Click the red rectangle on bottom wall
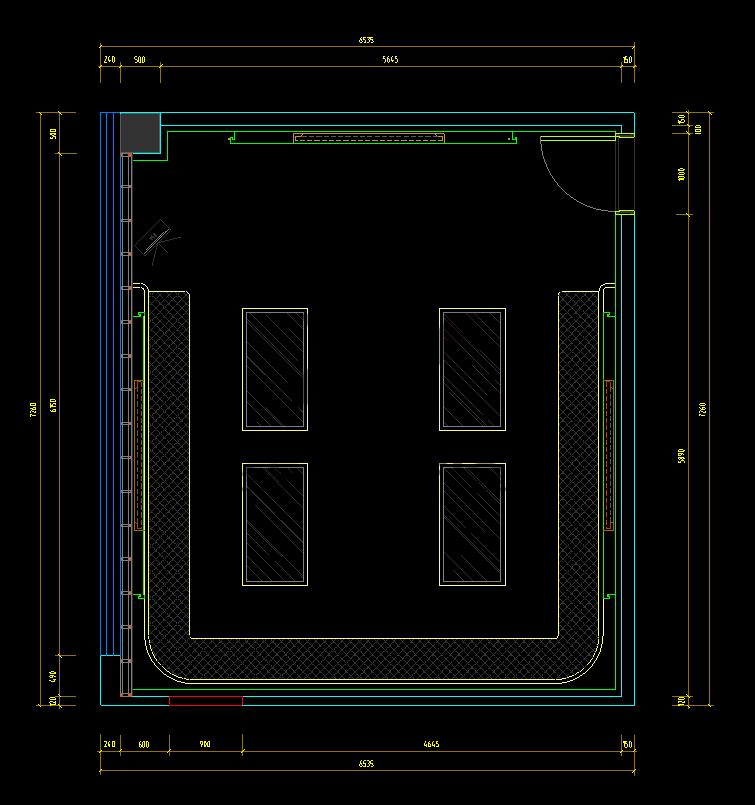The height and width of the screenshot is (805, 755). tap(205, 701)
